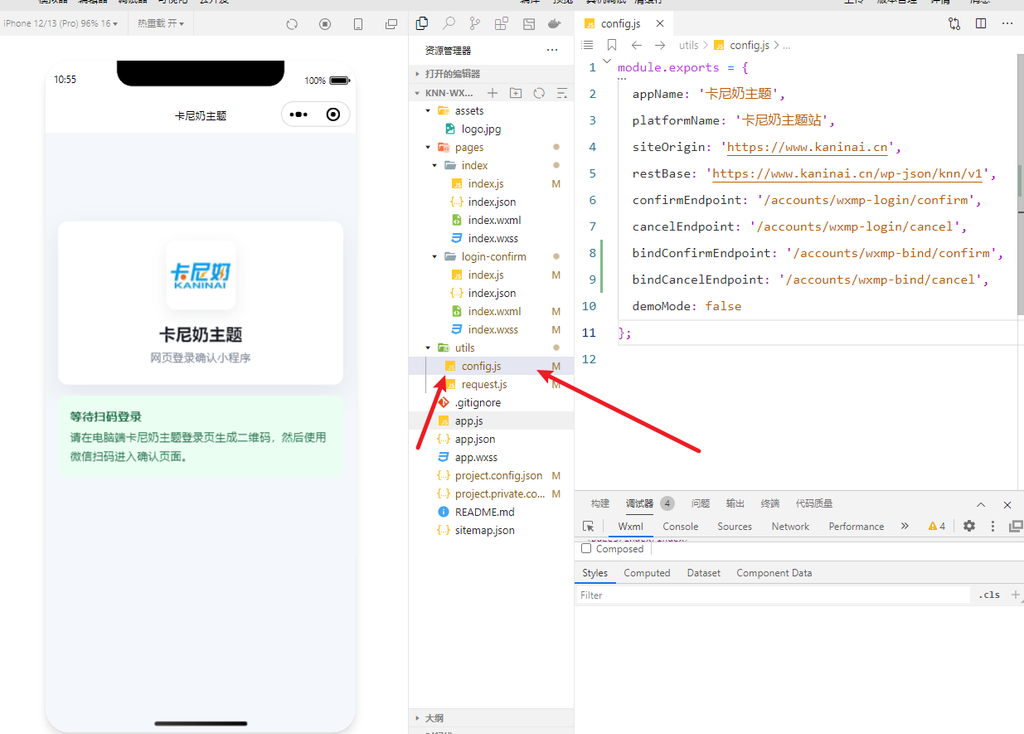This screenshot has height=734, width=1024.
Task: Click the siteOrigin kaninai.cn URL link
Action: pyautogui.click(x=807, y=147)
